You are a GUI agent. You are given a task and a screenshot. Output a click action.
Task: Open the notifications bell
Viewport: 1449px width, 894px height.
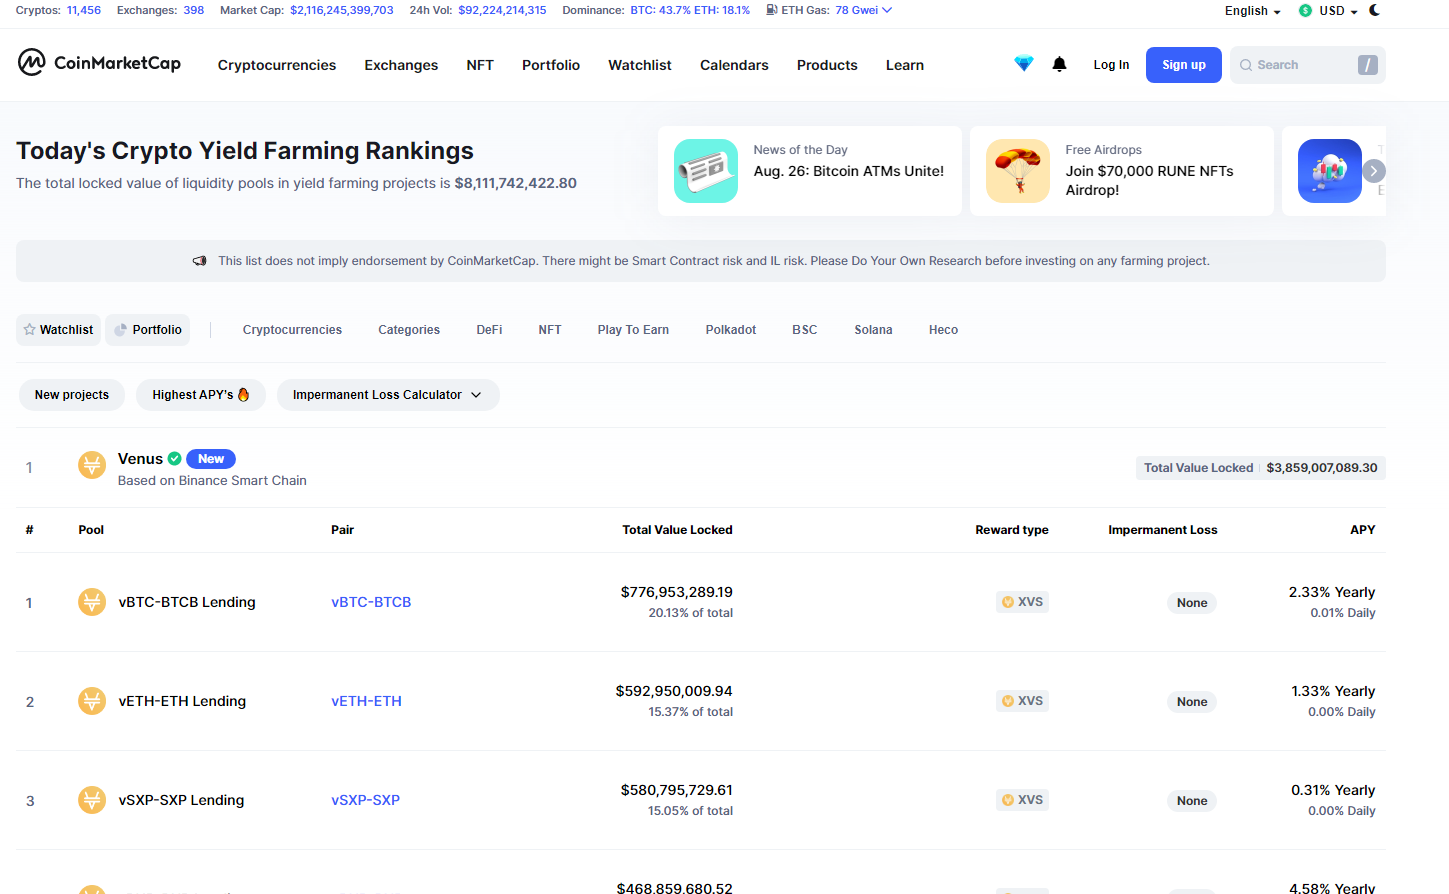pos(1059,64)
